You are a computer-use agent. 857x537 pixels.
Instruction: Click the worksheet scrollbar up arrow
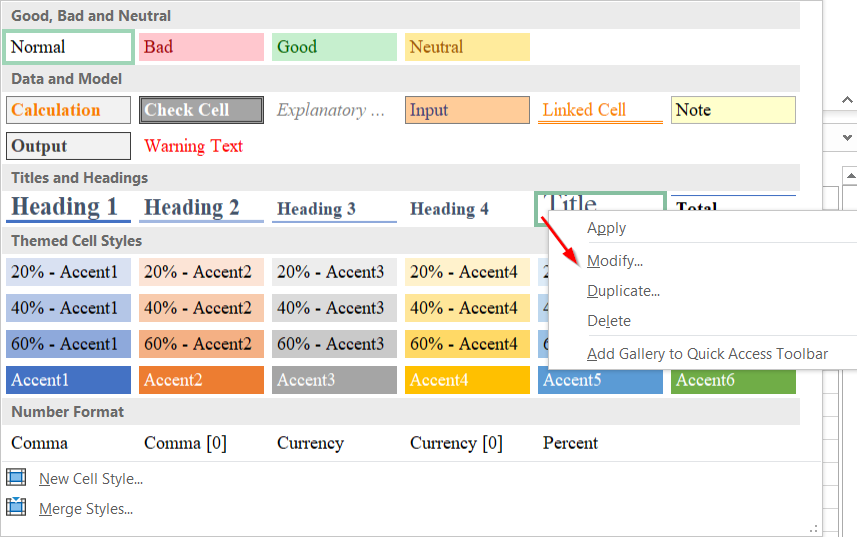(x=850, y=176)
